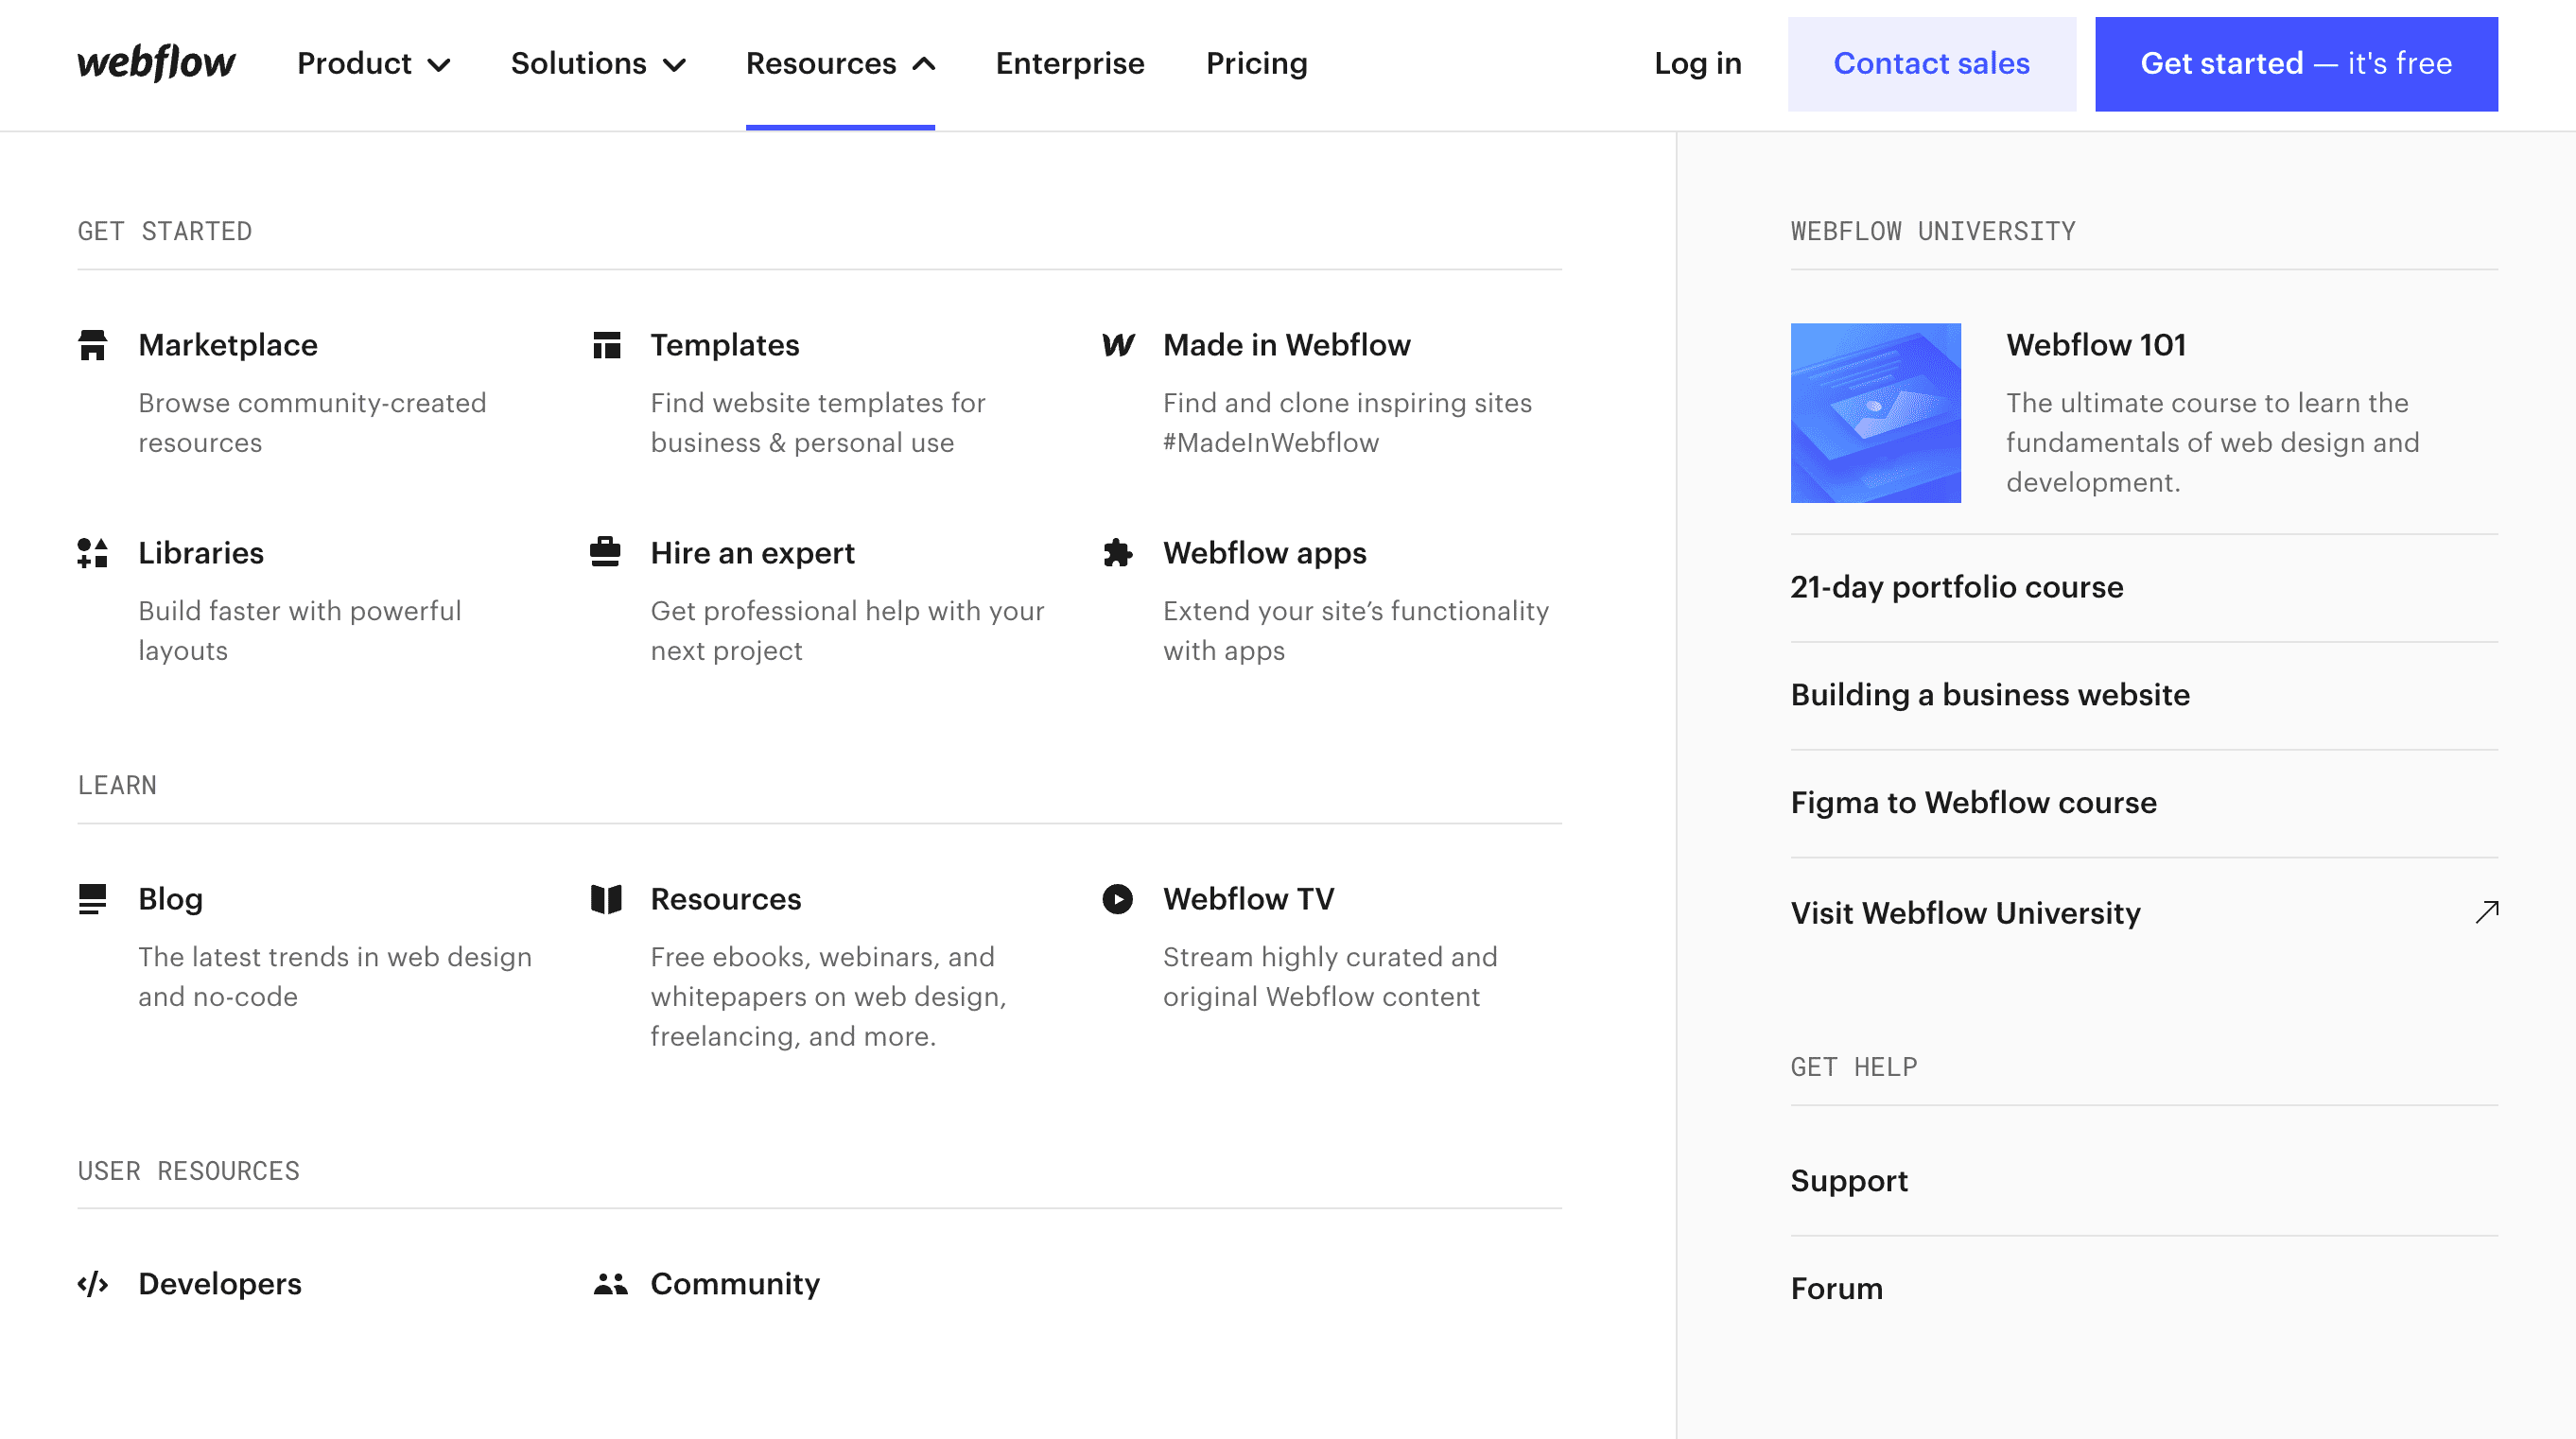Screen dimensions: 2576x1439
Task: Expand the Solutions dropdown menu
Action: (598, 64)
